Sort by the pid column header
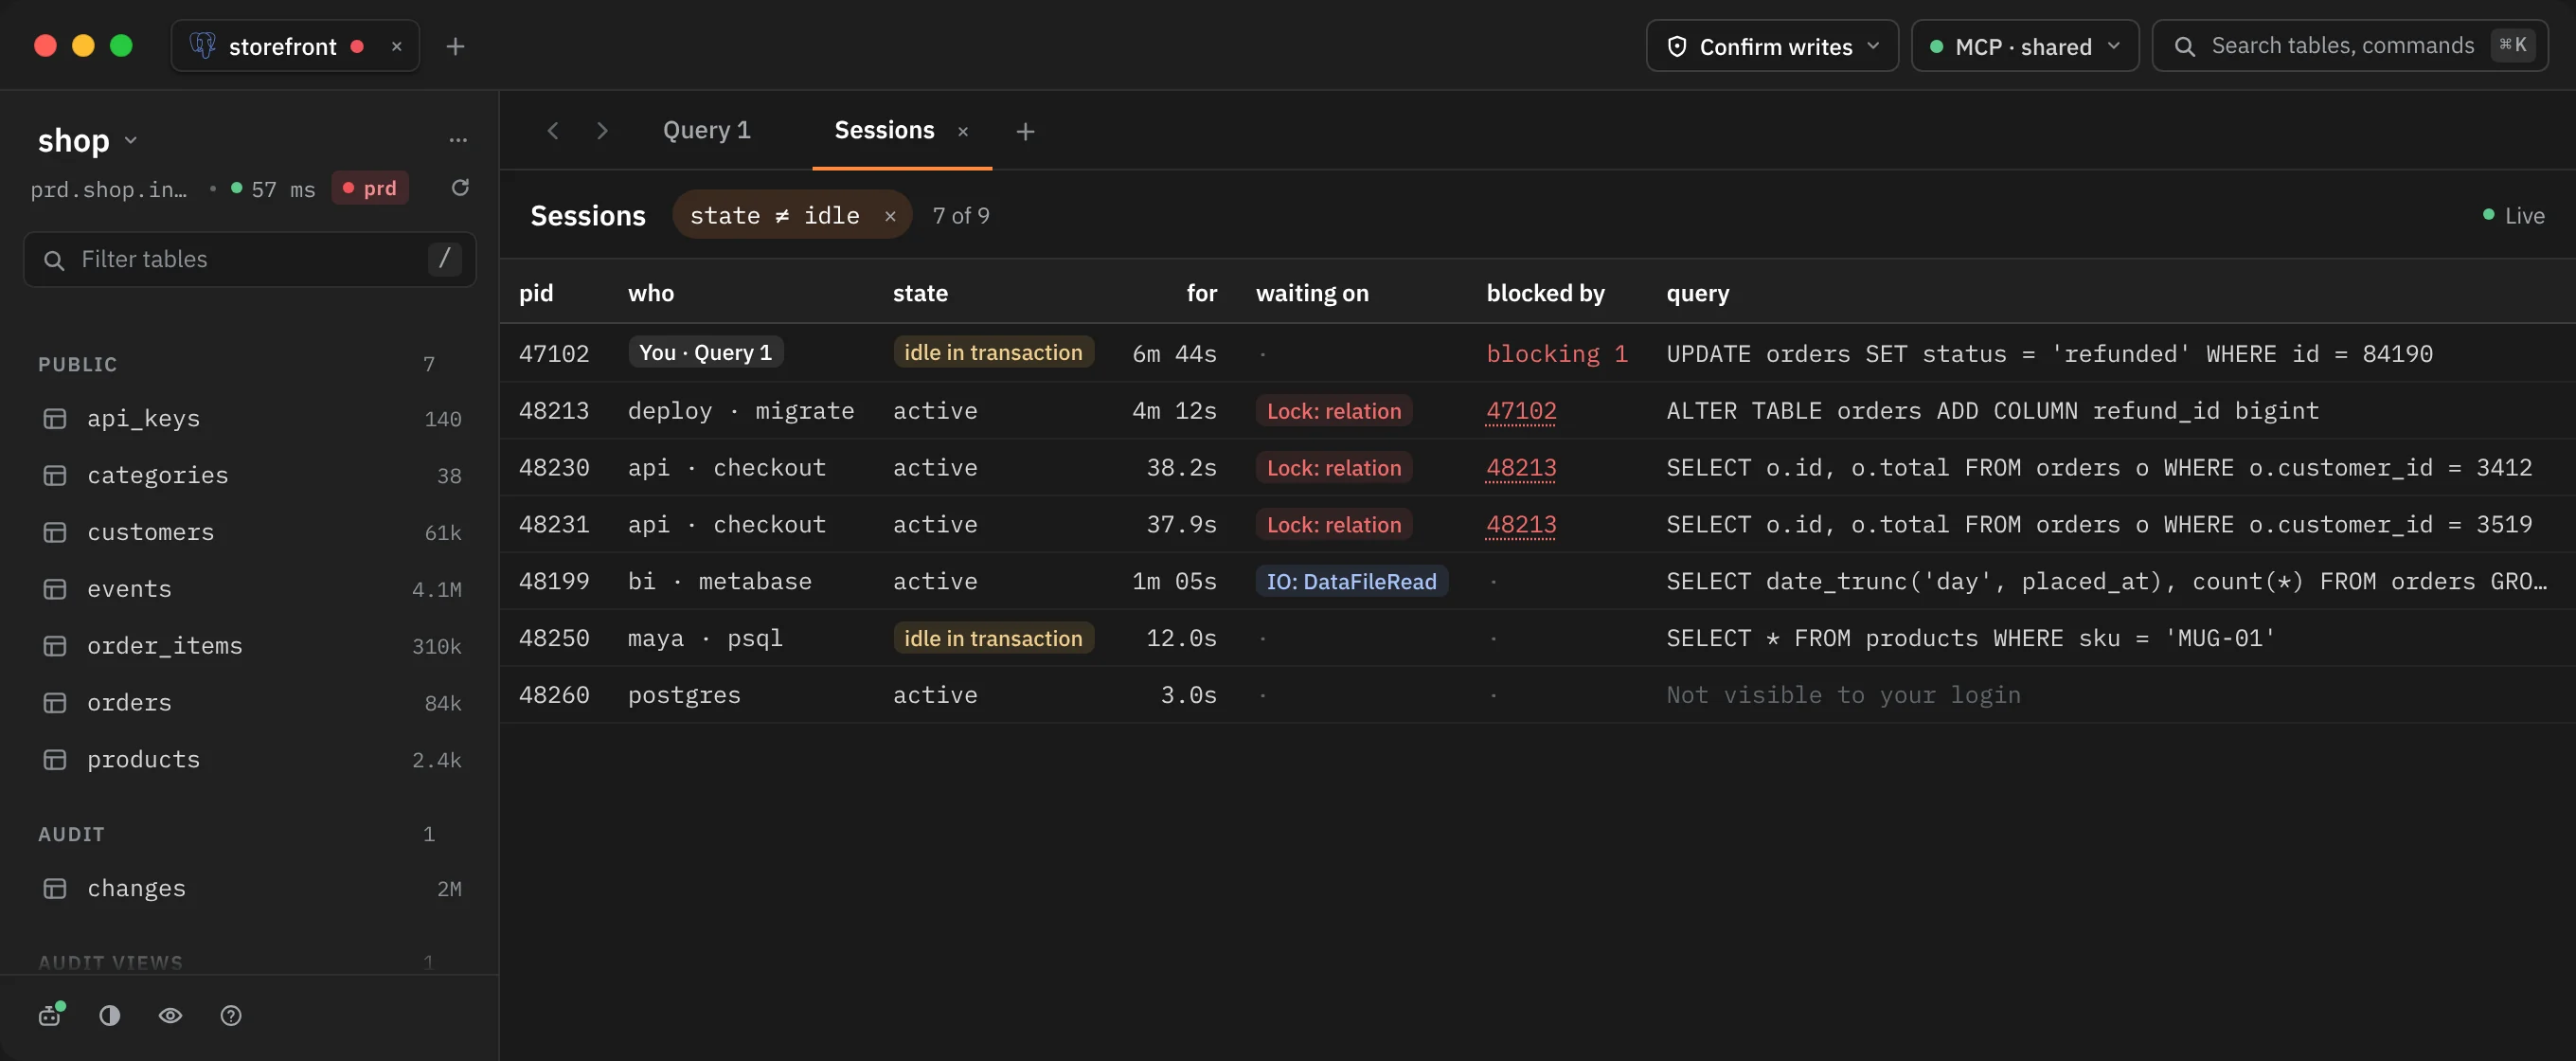The image size is (2576, 1061). (536, 293)
